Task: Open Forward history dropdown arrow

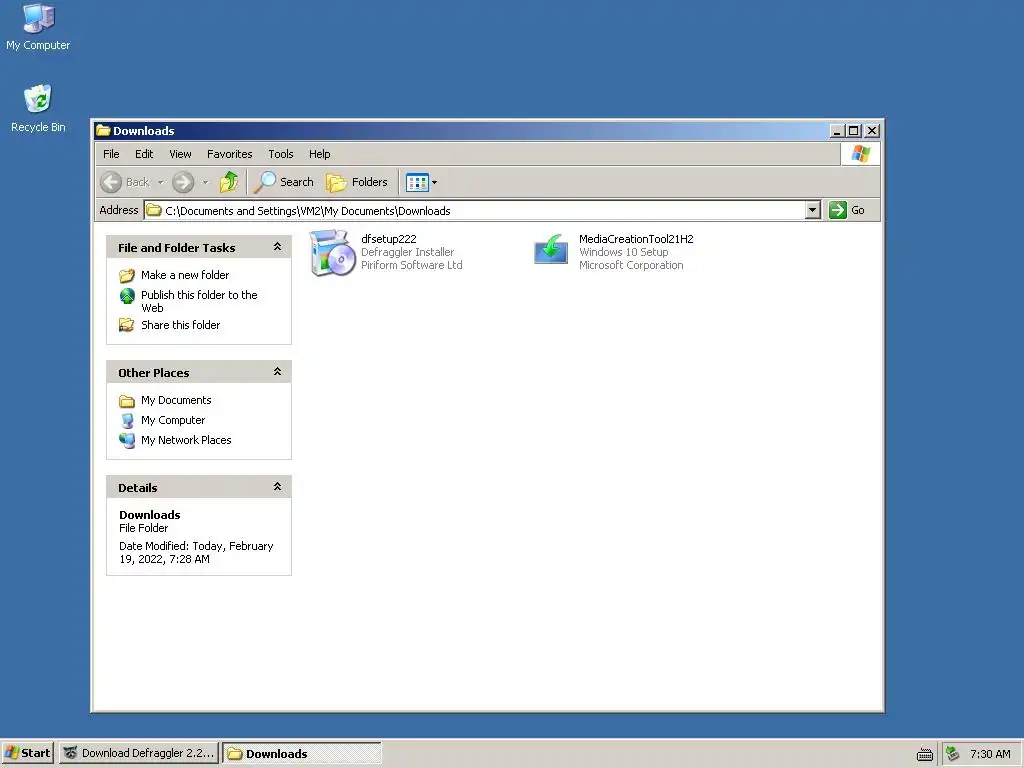Action: 205,182
